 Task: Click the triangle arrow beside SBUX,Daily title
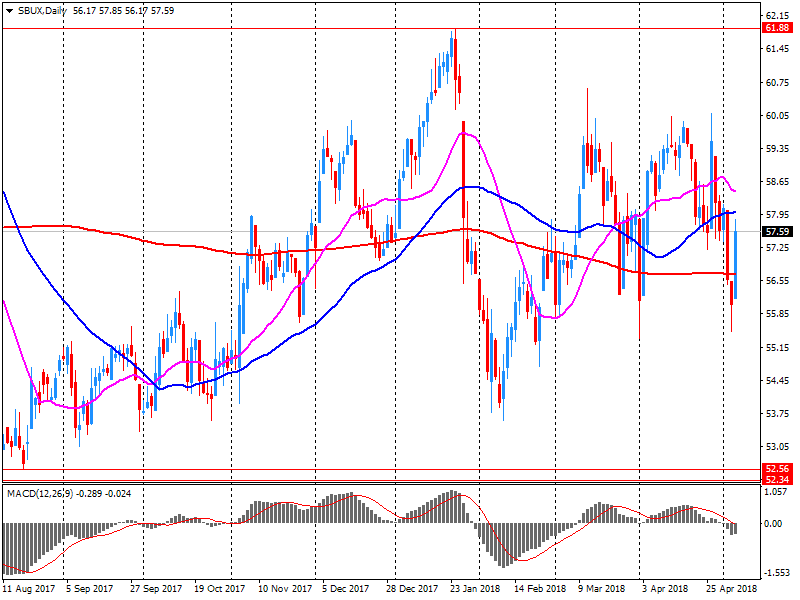[x=8, y=10]
